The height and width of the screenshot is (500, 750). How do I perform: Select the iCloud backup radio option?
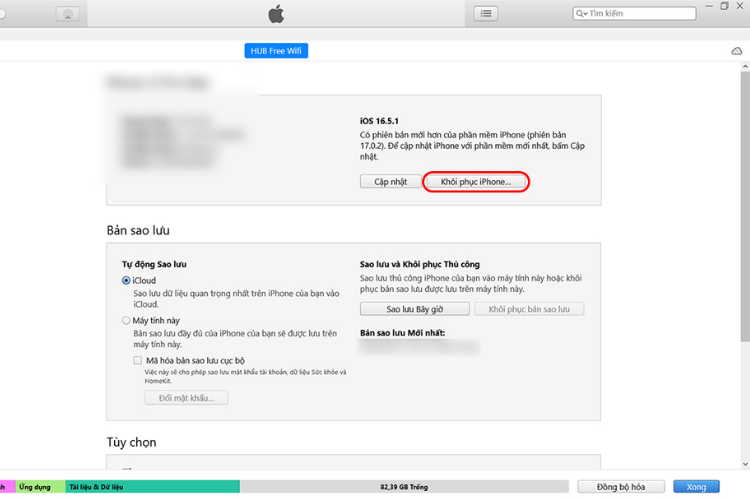click(x=126, y=280)
